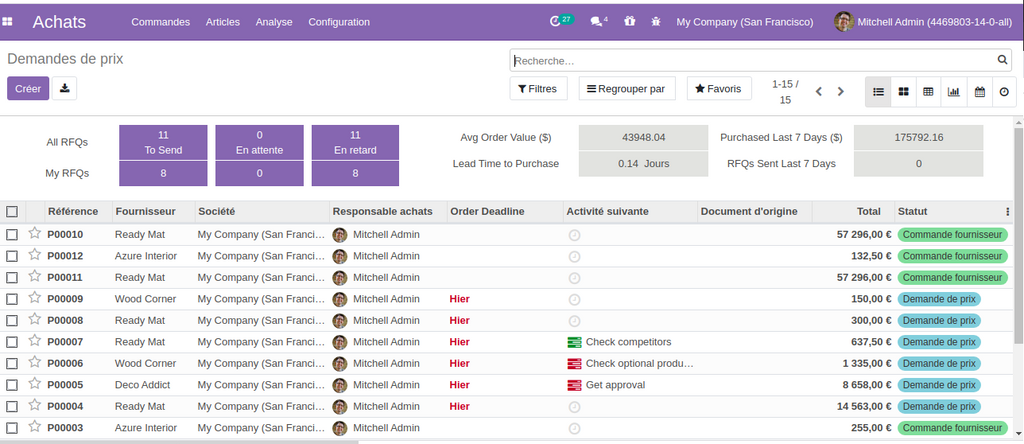Open the Favoris dropdown
This screenshot has width=1024, height=444.
point(718,89)
